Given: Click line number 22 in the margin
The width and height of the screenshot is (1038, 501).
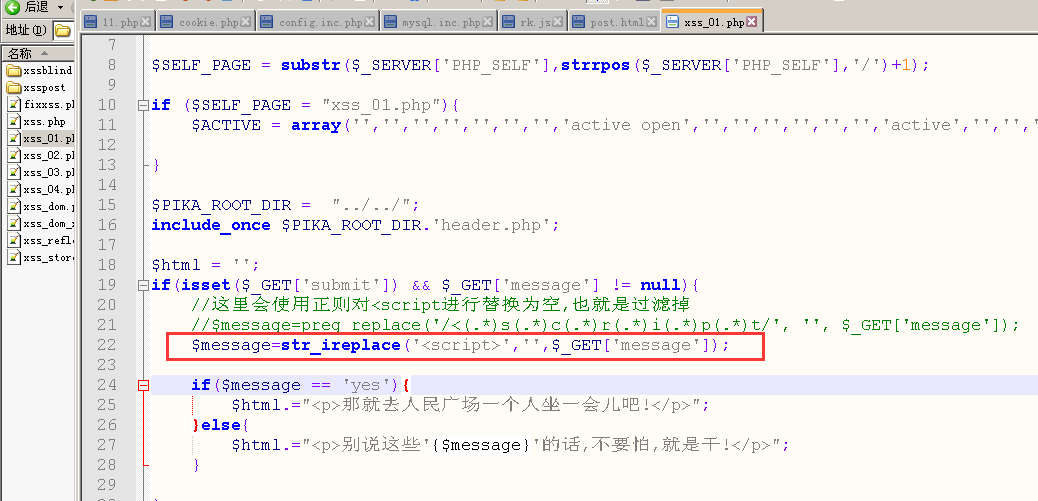Looking at the screenshot, I should coord(107,345).
